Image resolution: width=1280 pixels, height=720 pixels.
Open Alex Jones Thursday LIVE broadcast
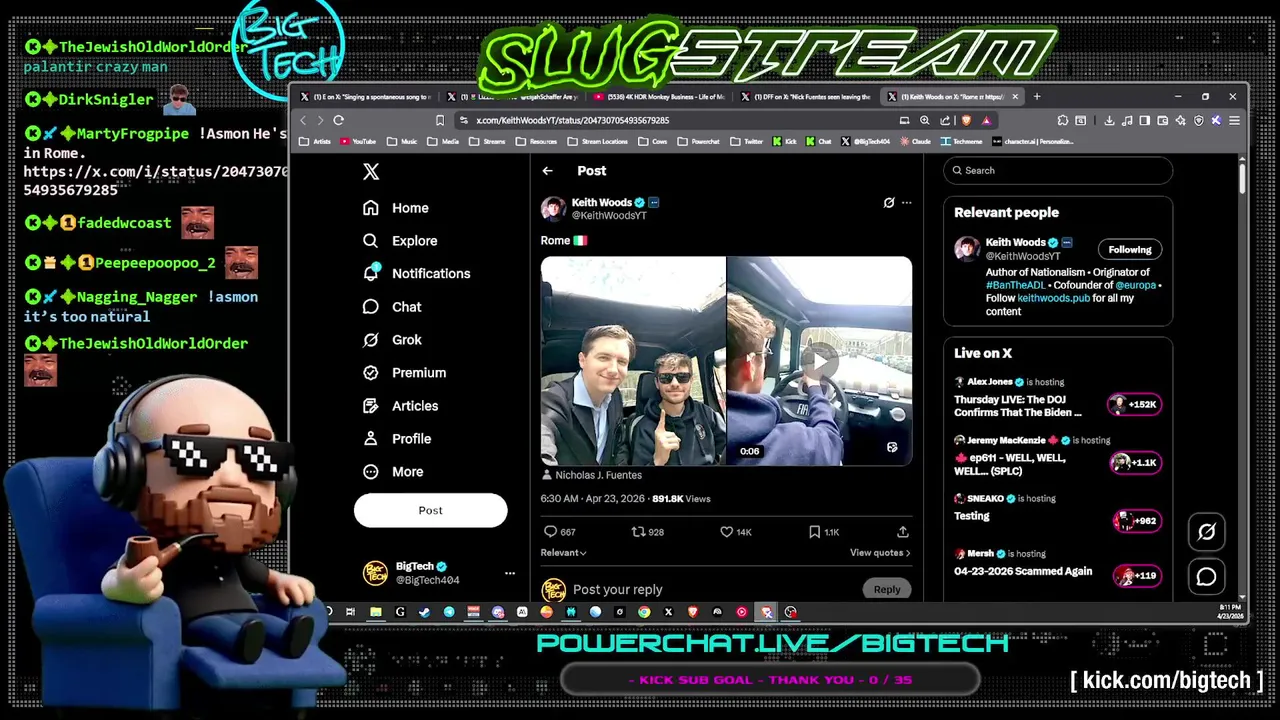pyautogui.click(x=1057, y=398)
